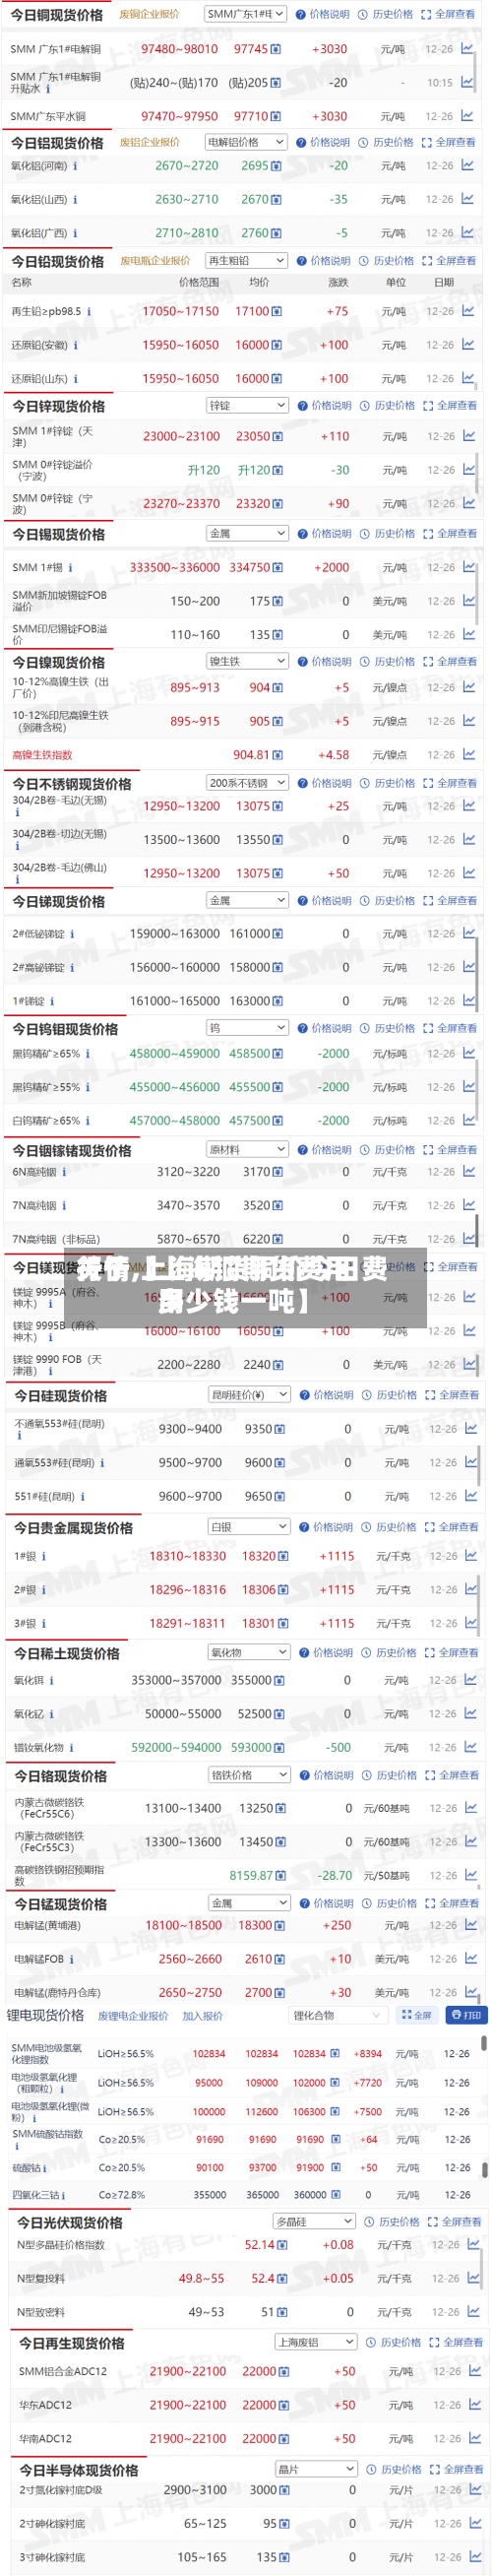This screenshot has height=2576, width=492.
Task: Open 全屏查看 in 今日铜现货价格 header
Action: pos(448,15)
